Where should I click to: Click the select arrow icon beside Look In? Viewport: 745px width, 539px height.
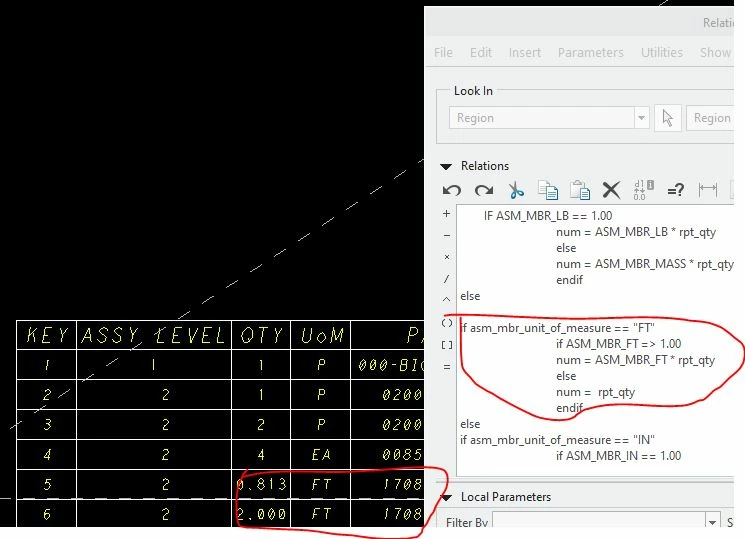point(668,118)
